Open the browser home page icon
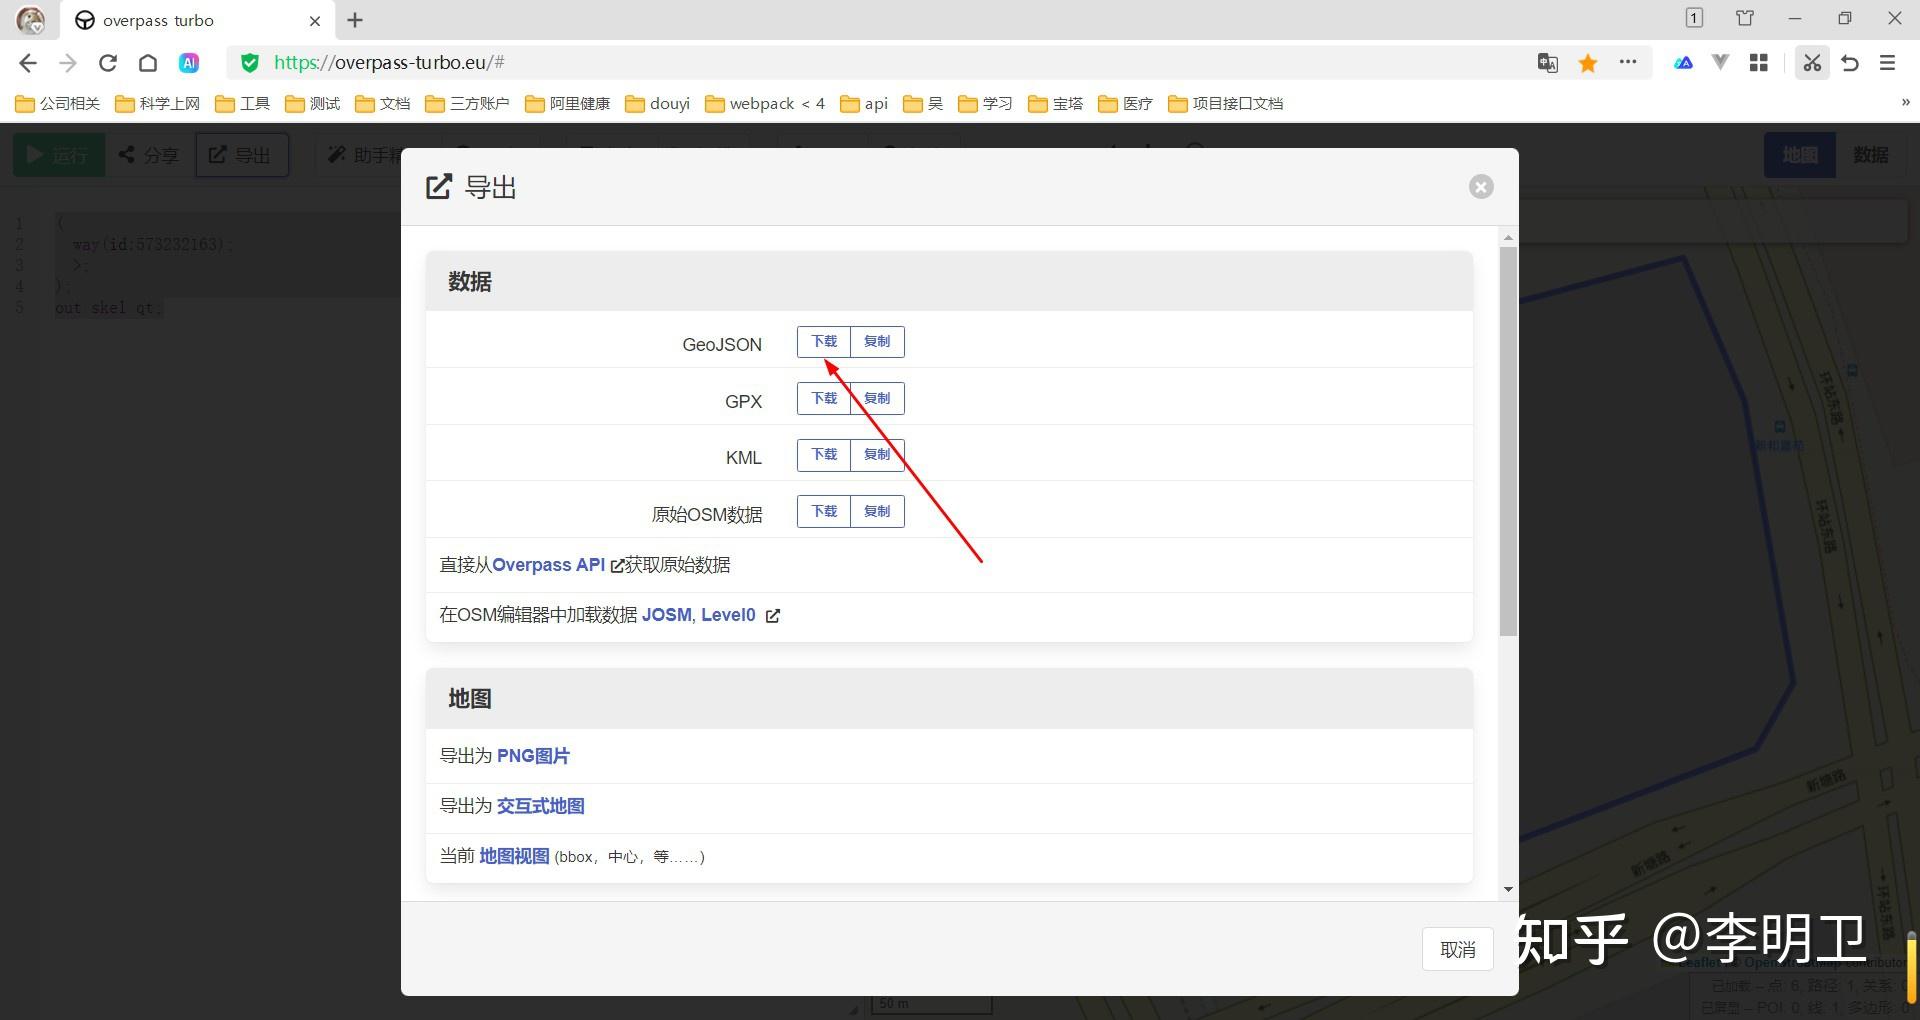 click(x=148, y=63)
